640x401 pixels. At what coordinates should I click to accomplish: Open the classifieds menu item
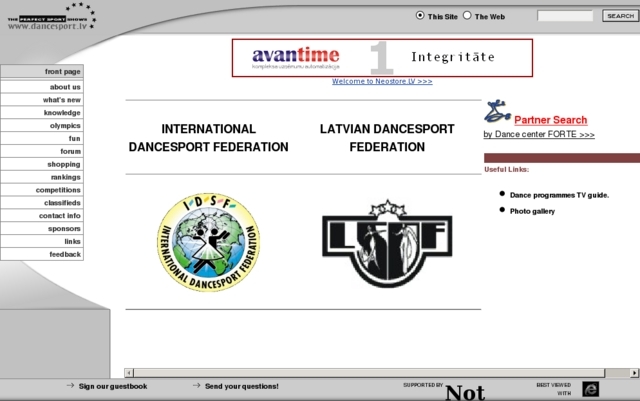(x=42, y=203)
